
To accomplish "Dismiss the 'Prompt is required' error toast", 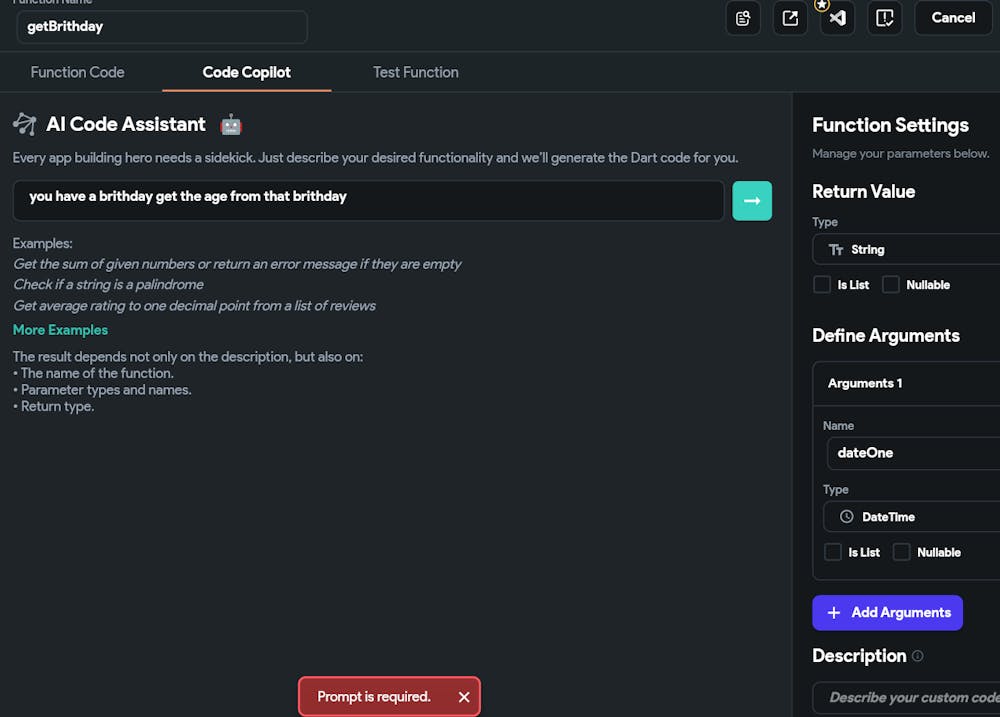I will (464, 697).
